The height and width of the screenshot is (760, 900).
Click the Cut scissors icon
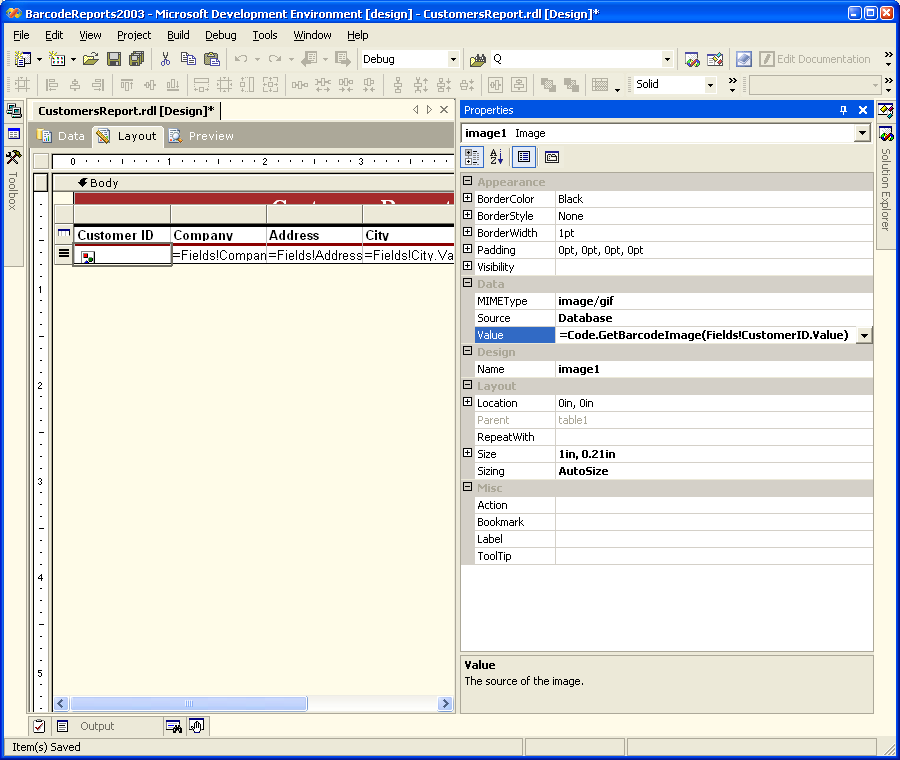[166, 59]
